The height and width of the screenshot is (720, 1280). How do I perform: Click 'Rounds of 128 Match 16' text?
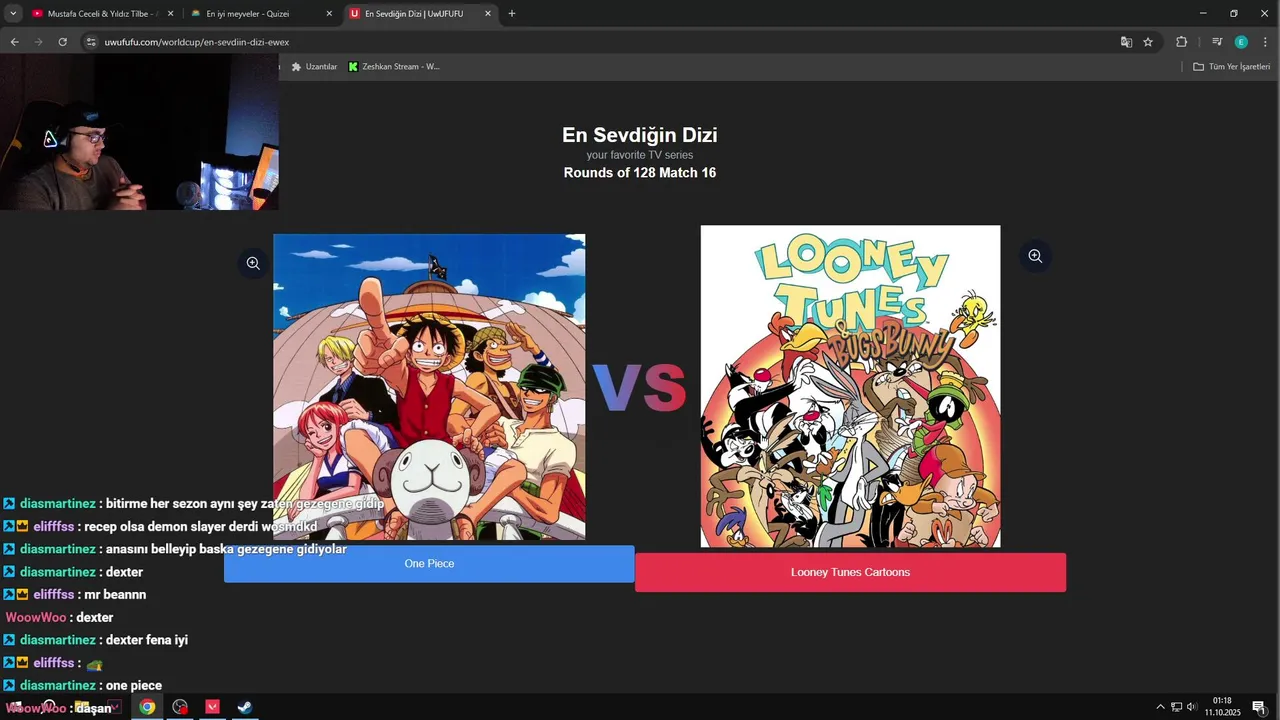point(640,173)
